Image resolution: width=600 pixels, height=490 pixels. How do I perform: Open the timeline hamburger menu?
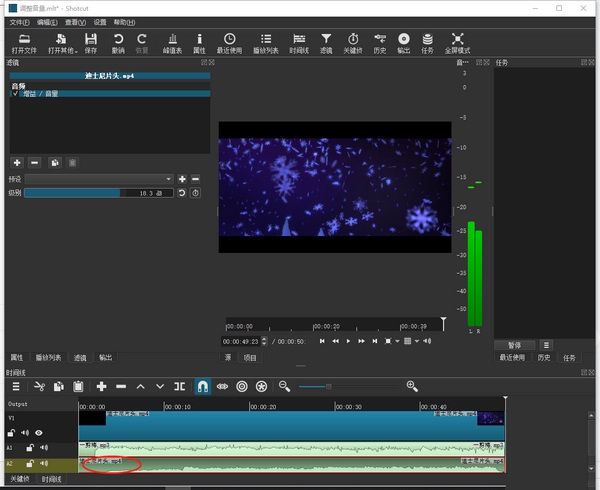16,386
